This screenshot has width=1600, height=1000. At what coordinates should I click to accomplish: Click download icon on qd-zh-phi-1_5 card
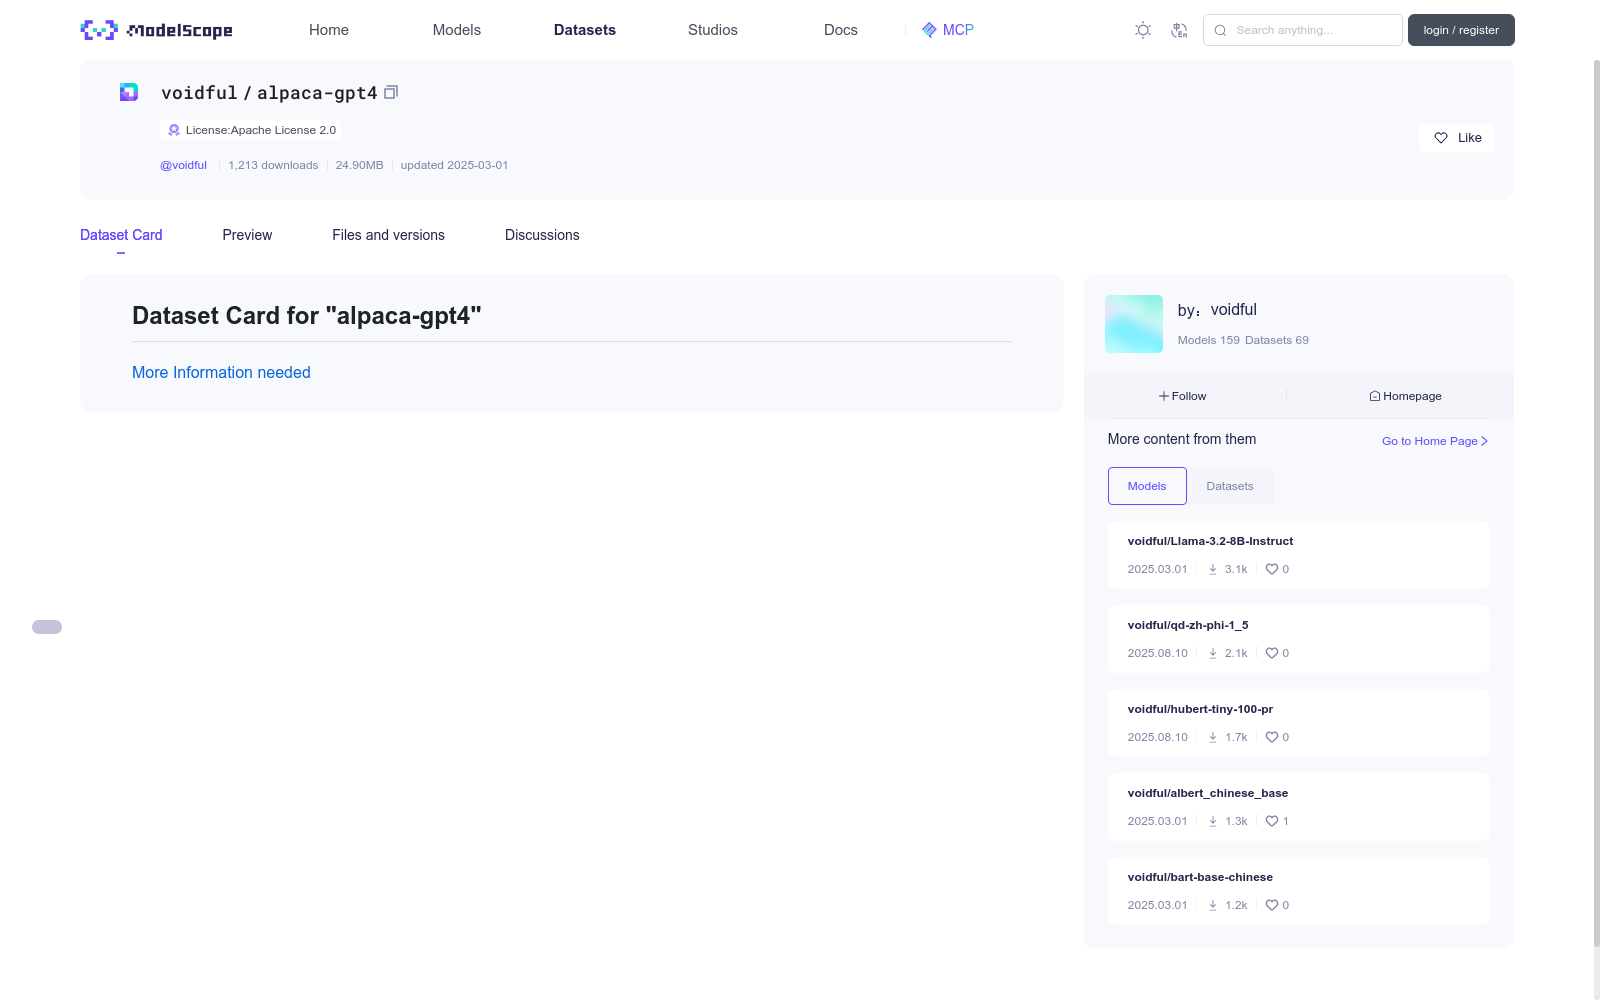tap(1213, 653)
